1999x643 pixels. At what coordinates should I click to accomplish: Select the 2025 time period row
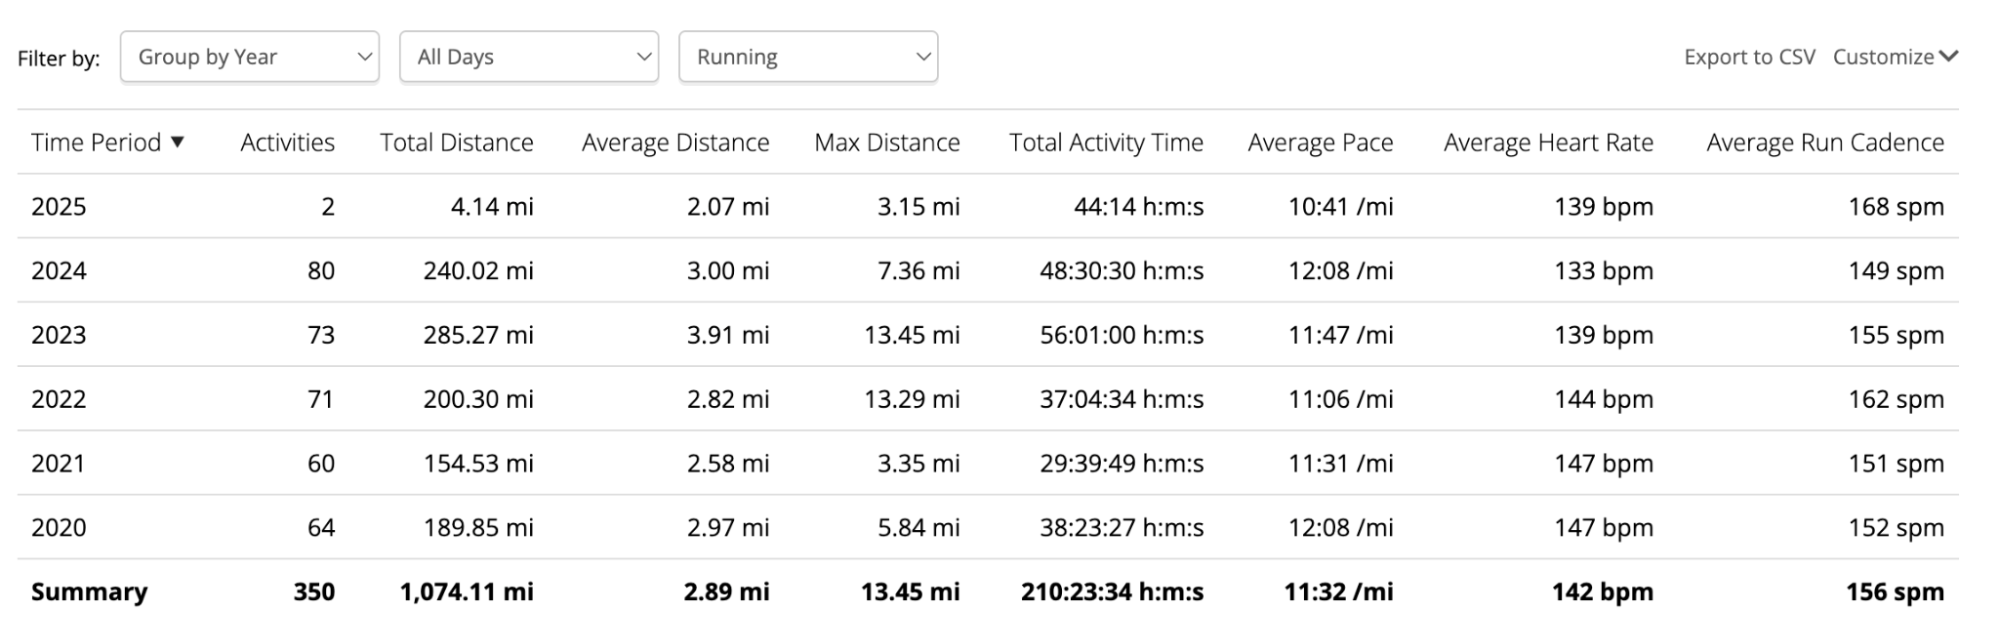click(x=988, y=206)
